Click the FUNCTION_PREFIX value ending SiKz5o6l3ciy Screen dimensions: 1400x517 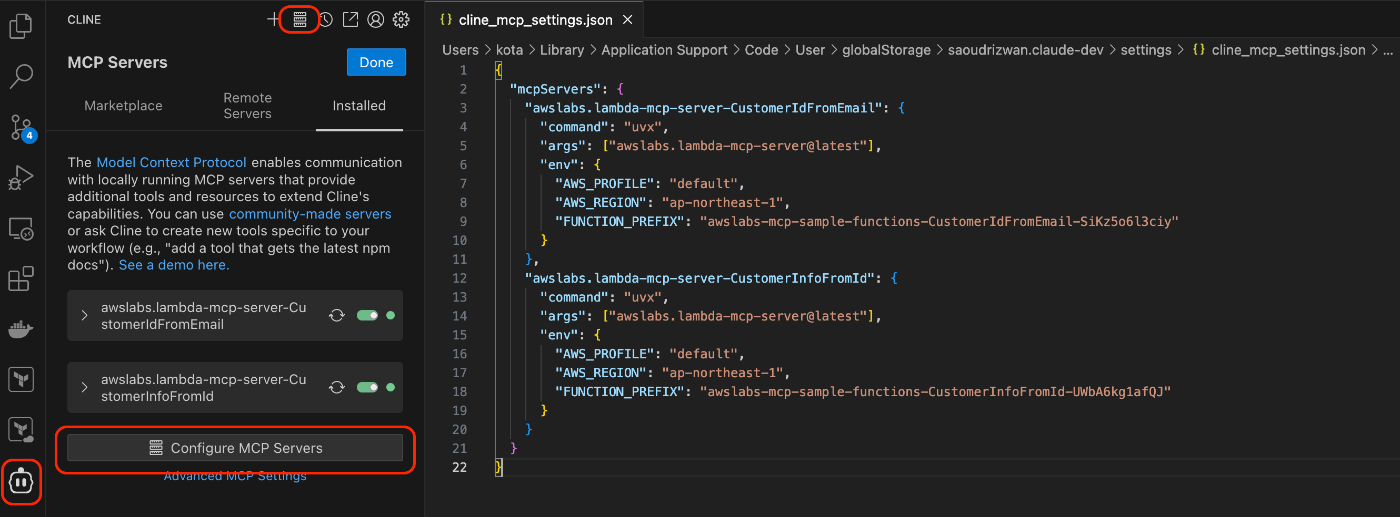coord(939,221)
